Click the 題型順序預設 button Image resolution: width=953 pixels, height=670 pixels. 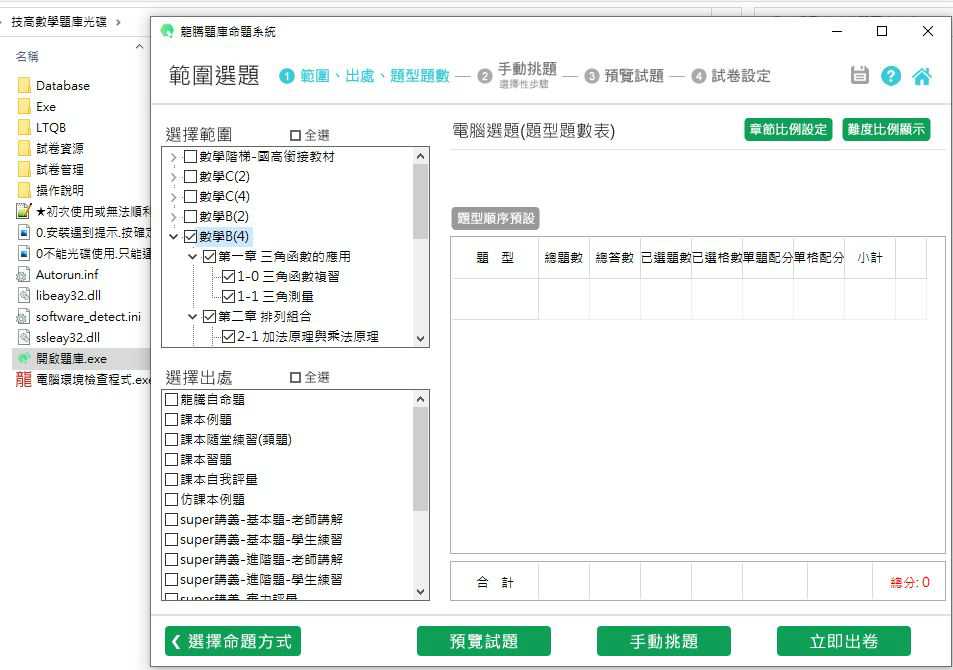pyautogui.click(x=495, y=218)
